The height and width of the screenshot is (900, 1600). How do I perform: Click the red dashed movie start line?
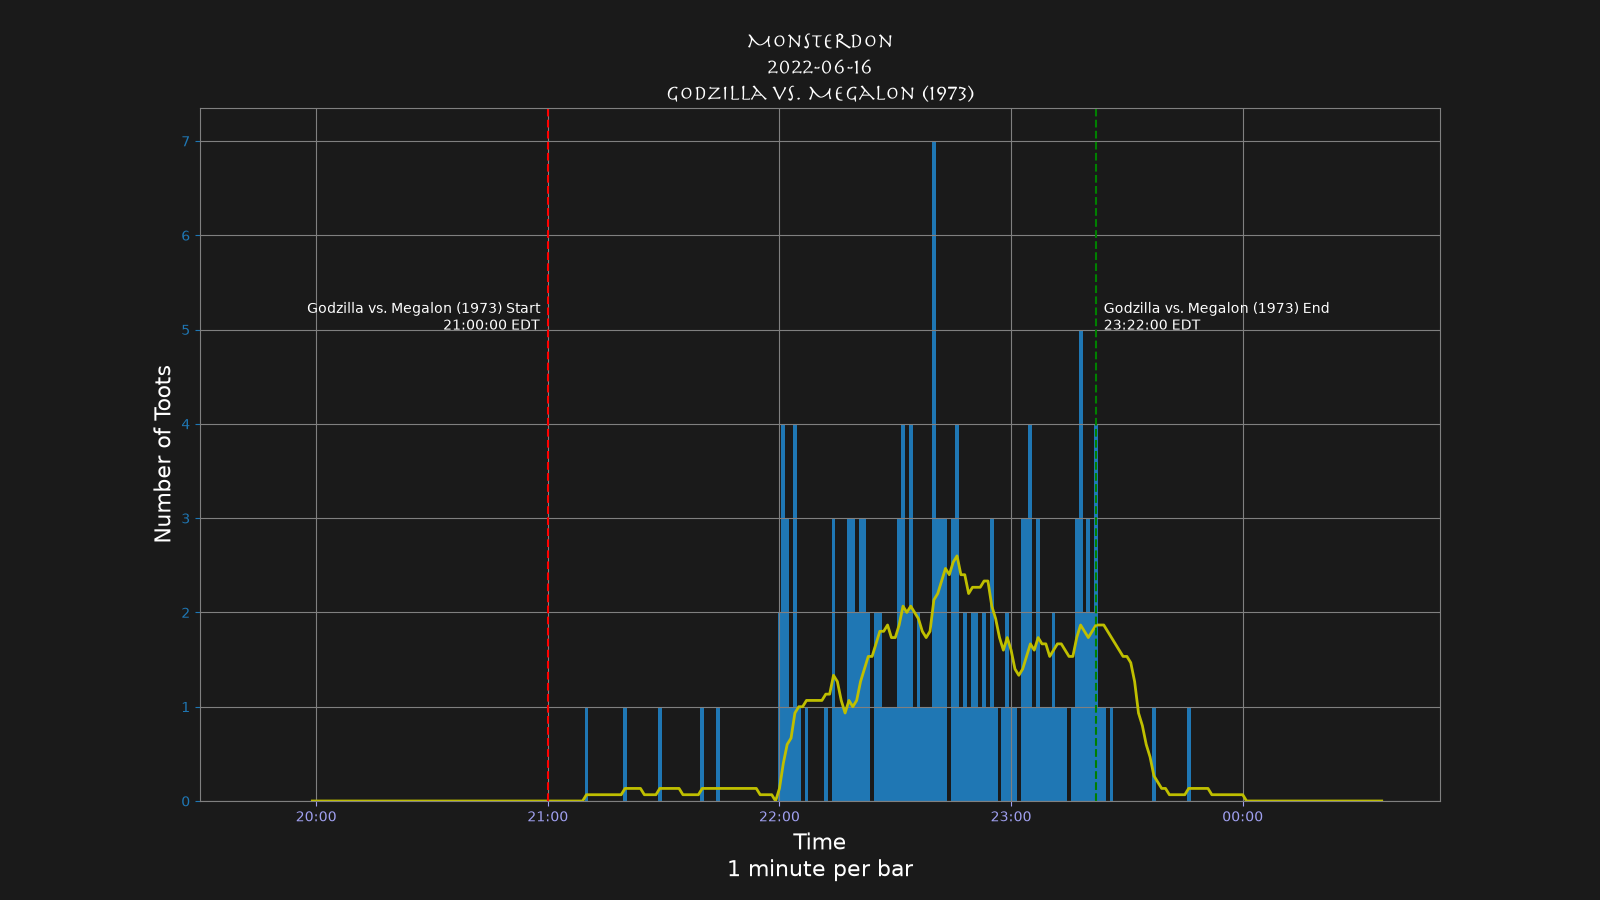click(x=548, y=454)
